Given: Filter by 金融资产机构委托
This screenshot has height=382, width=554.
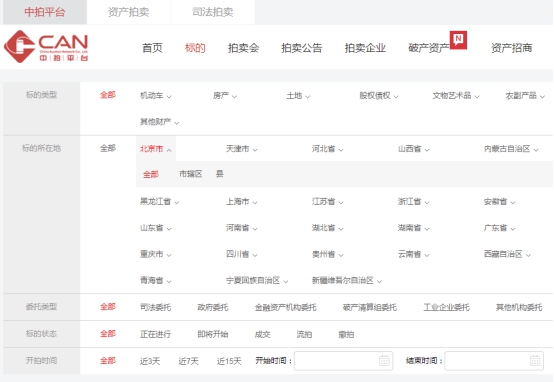Looking at the screenshot, I should pos(285,307).
